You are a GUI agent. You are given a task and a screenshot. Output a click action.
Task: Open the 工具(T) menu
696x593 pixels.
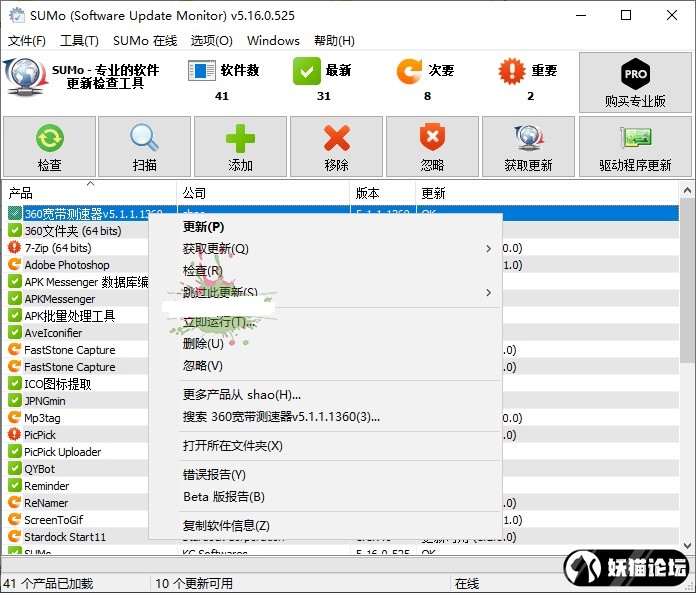pyautogui.click(x=79, y=41)
